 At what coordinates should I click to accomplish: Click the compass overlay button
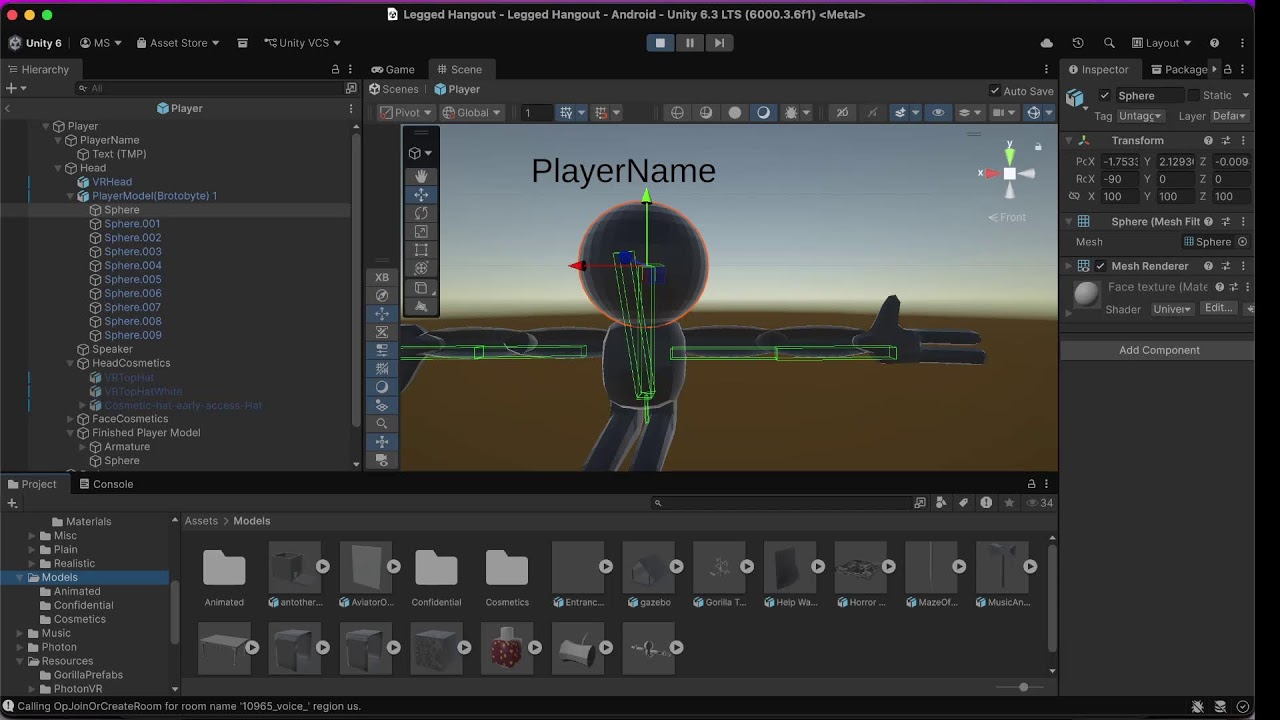click(382, 295)
